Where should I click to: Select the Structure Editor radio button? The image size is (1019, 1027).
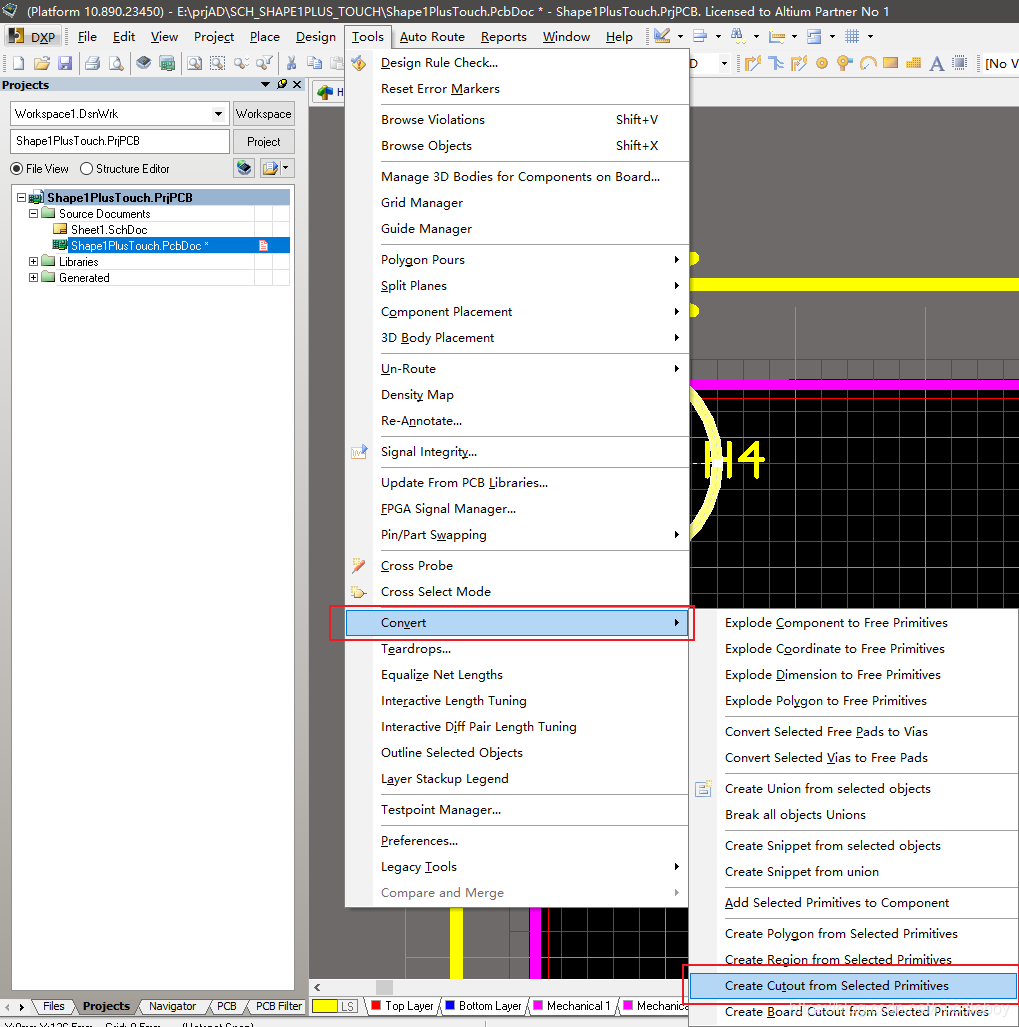86,169
